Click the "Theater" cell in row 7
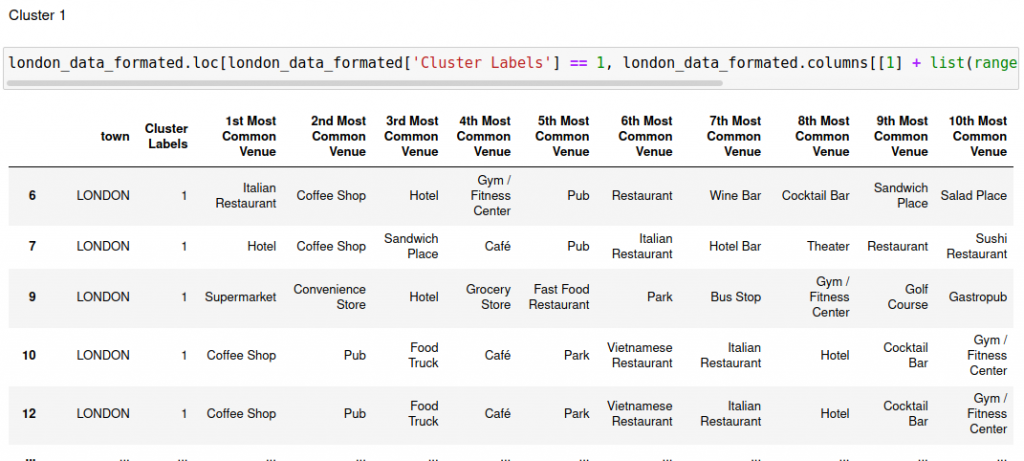Image resolution: width=1024 pixels, height=461 pixels. pyautogui.click(x=828, y=246)
